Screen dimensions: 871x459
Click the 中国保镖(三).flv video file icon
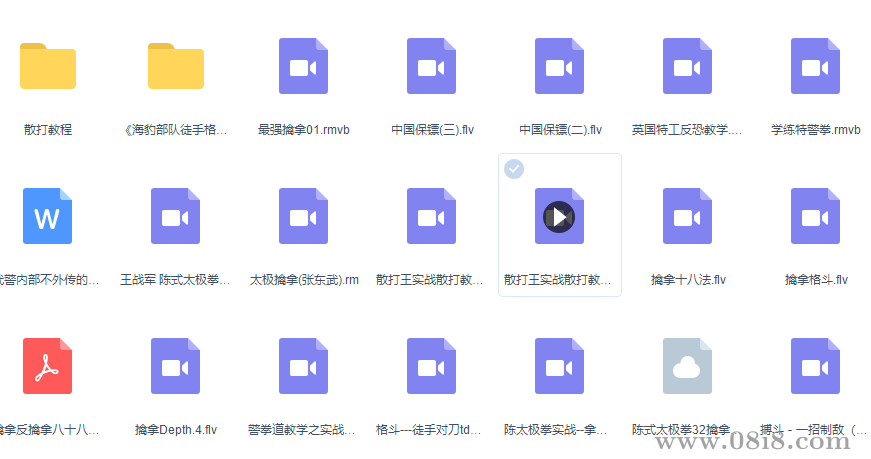[432, 66]
